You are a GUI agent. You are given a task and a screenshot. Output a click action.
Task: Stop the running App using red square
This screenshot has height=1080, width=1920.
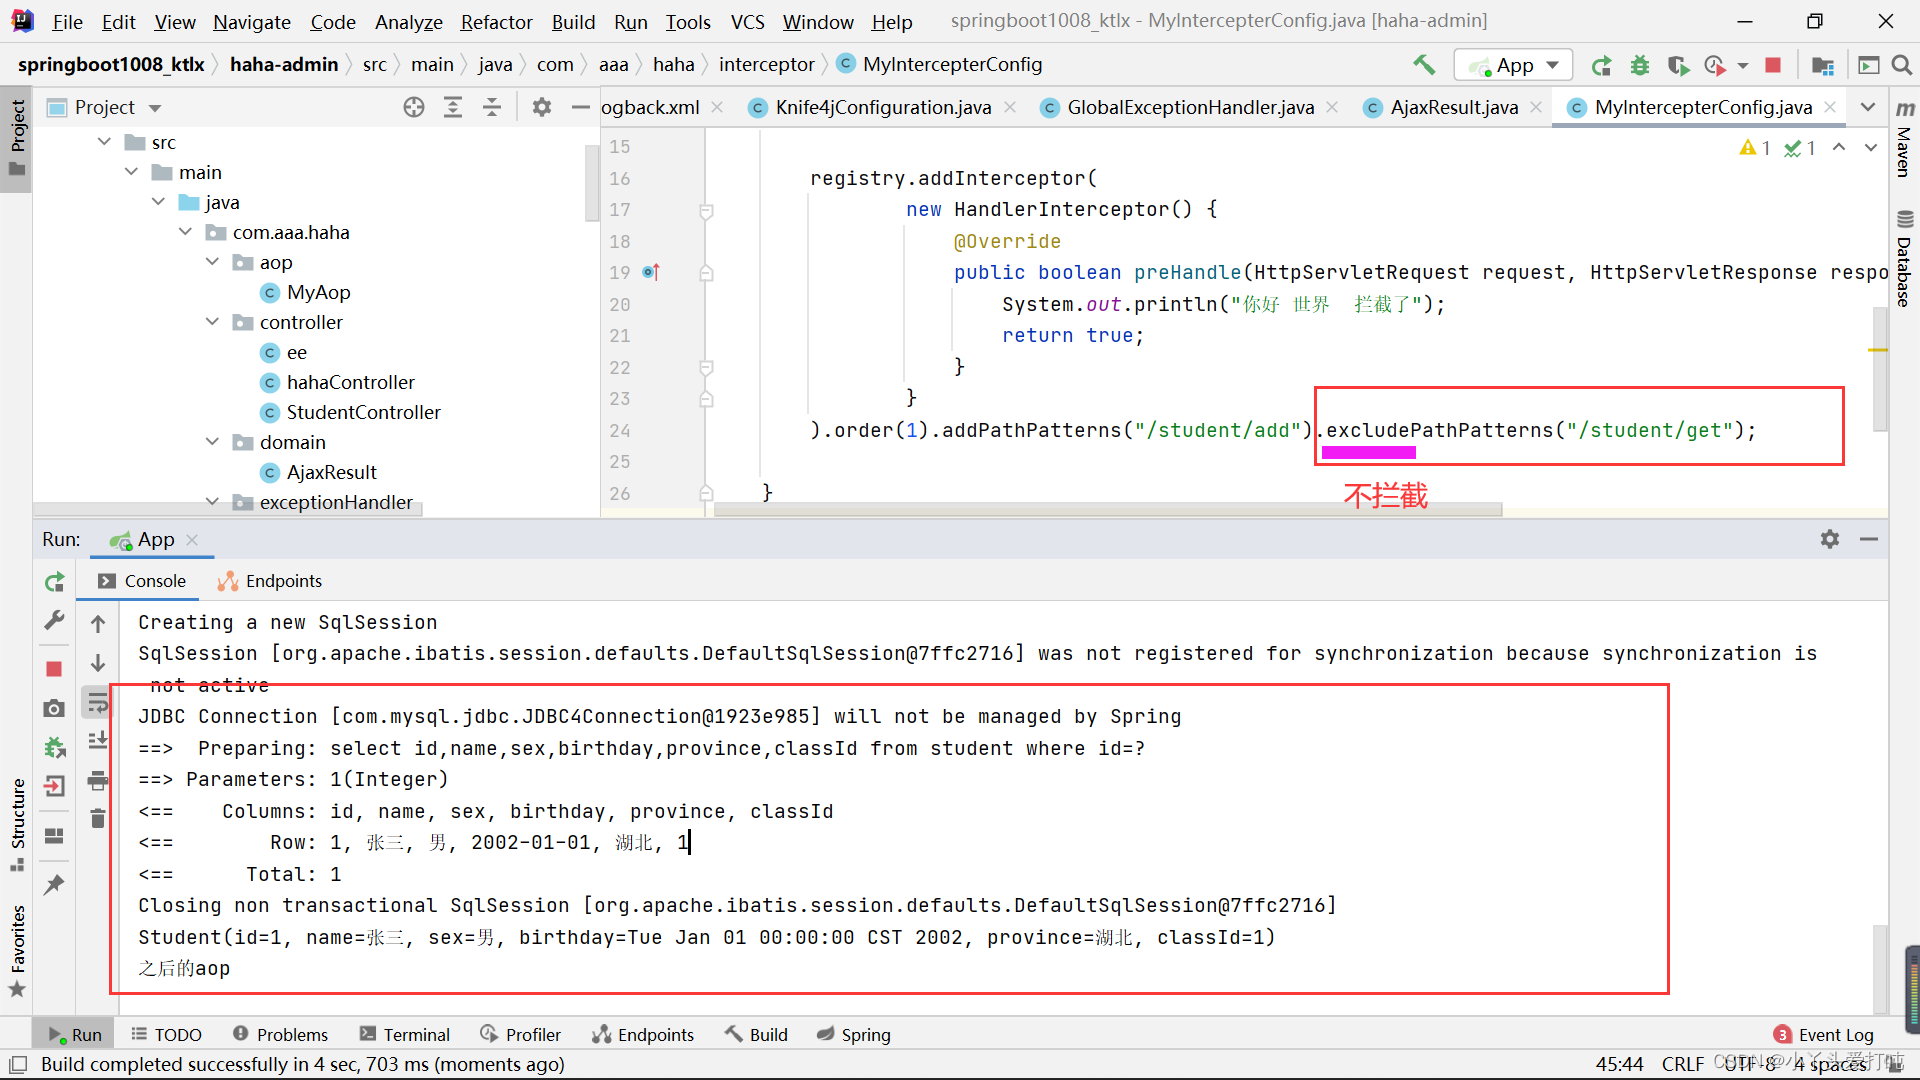pyautogui.click(x=1773, y=65)
